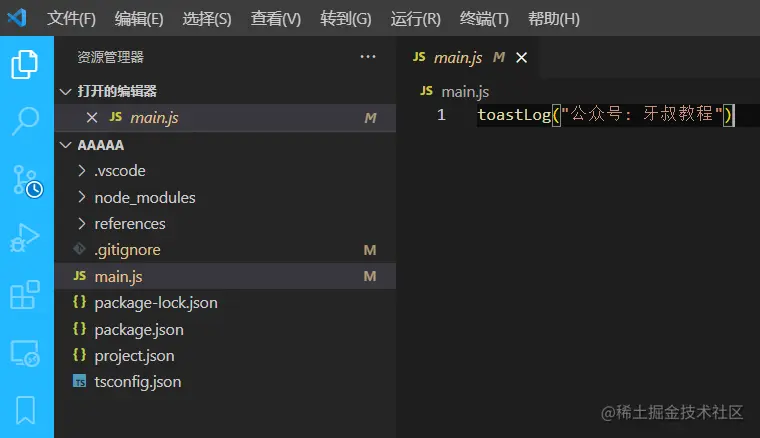Image resolution: width=760 pixels, height=438 pixels.
Task: Collapse the AAAAA folder section
Action: click(65, 145)
